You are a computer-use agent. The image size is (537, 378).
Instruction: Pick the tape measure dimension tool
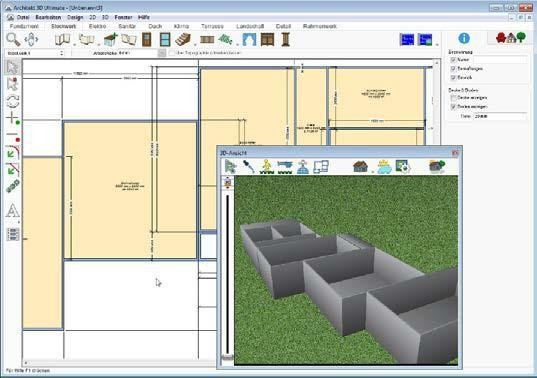(13, 186)
